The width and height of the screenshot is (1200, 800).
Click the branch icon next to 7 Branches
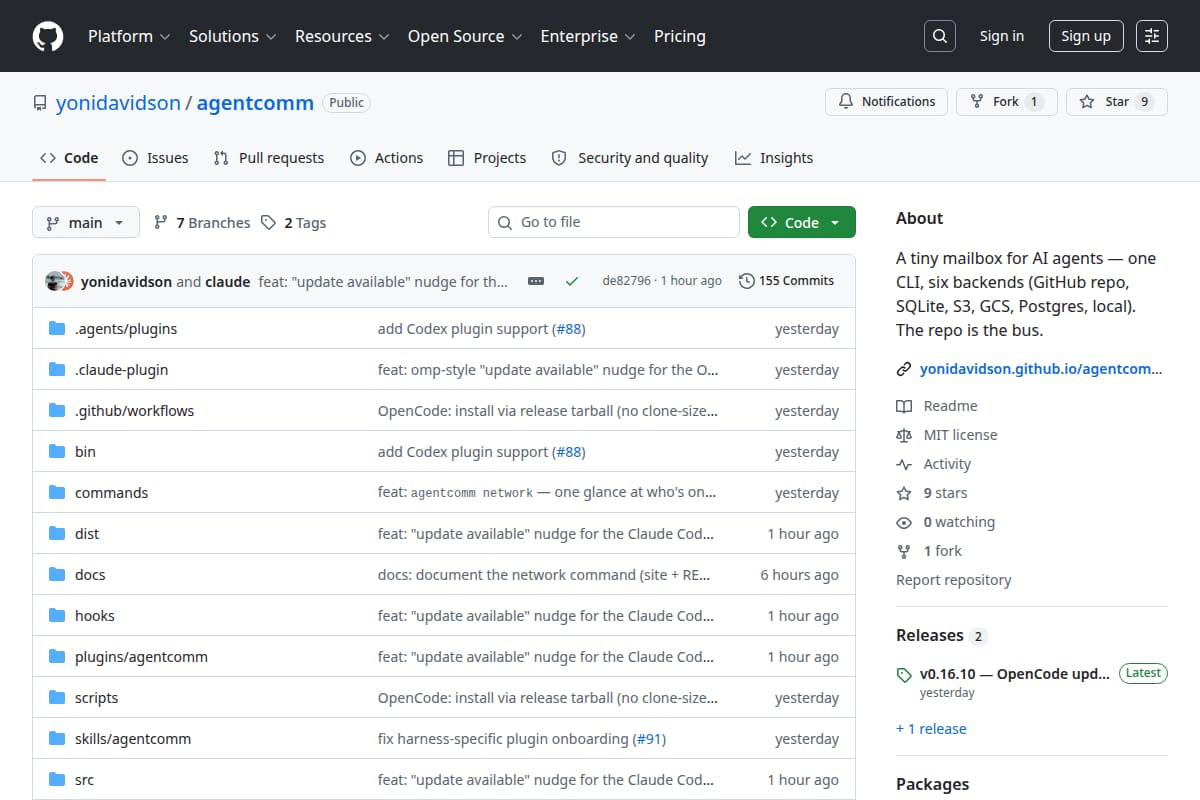[160, 223]
